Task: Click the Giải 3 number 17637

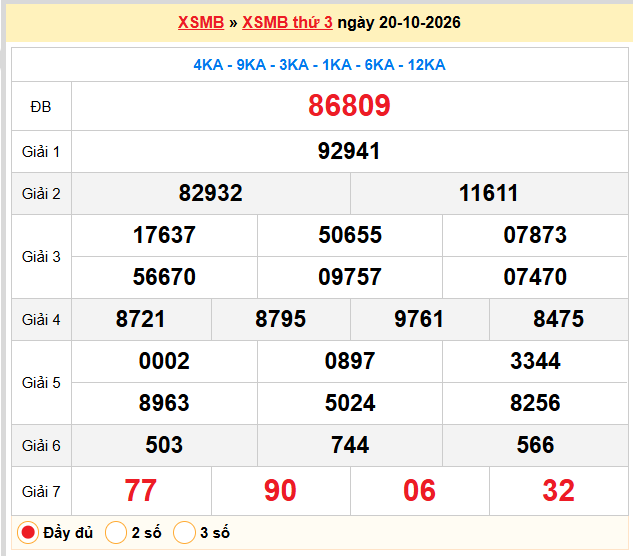Action: (164, 235)
